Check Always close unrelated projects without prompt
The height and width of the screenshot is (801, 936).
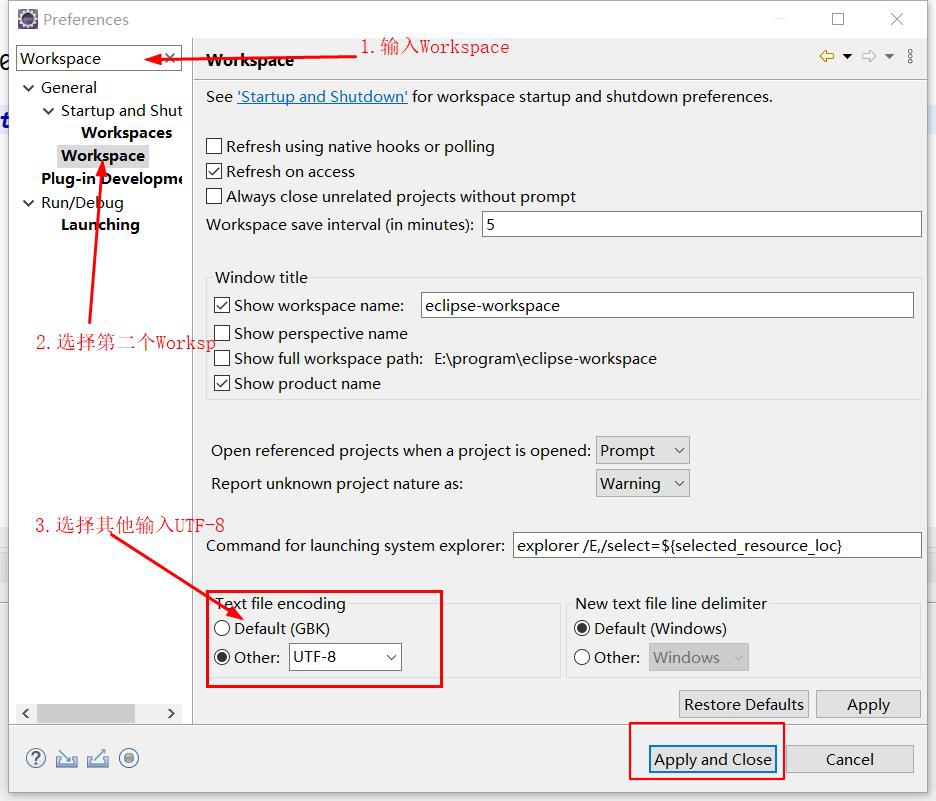pos(214,196)
